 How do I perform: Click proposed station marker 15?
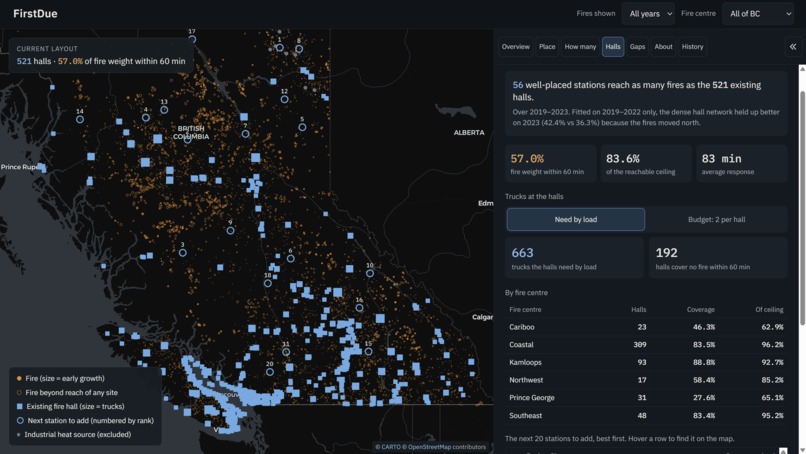[x=368, y=351]
